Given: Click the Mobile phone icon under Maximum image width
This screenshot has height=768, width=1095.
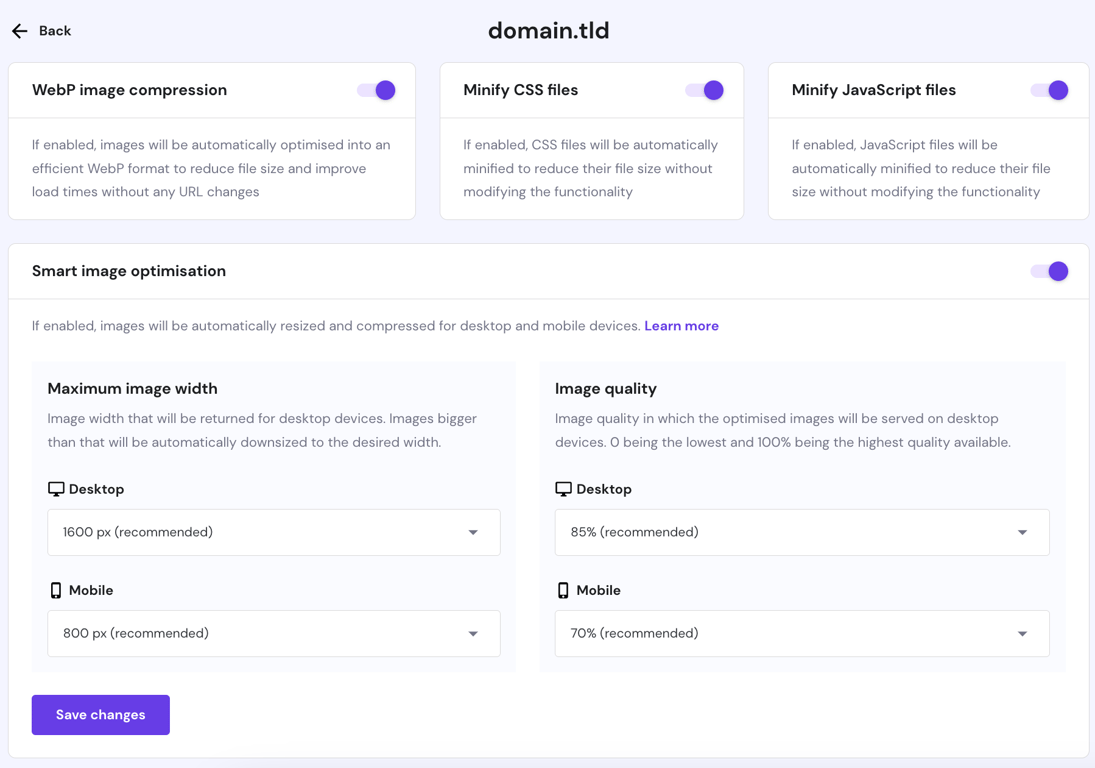Looking at the screenshot, I should tap(57, 590).
